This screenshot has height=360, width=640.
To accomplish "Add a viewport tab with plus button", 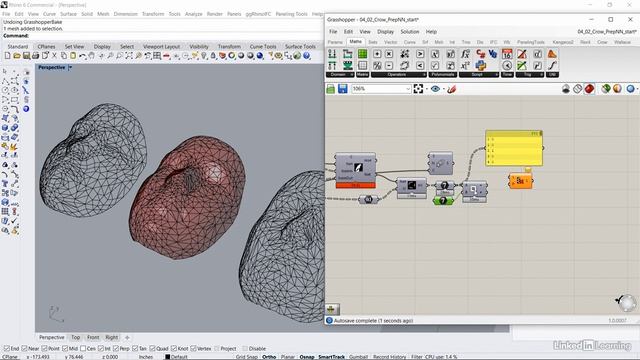I will click(x=127, y=337).
